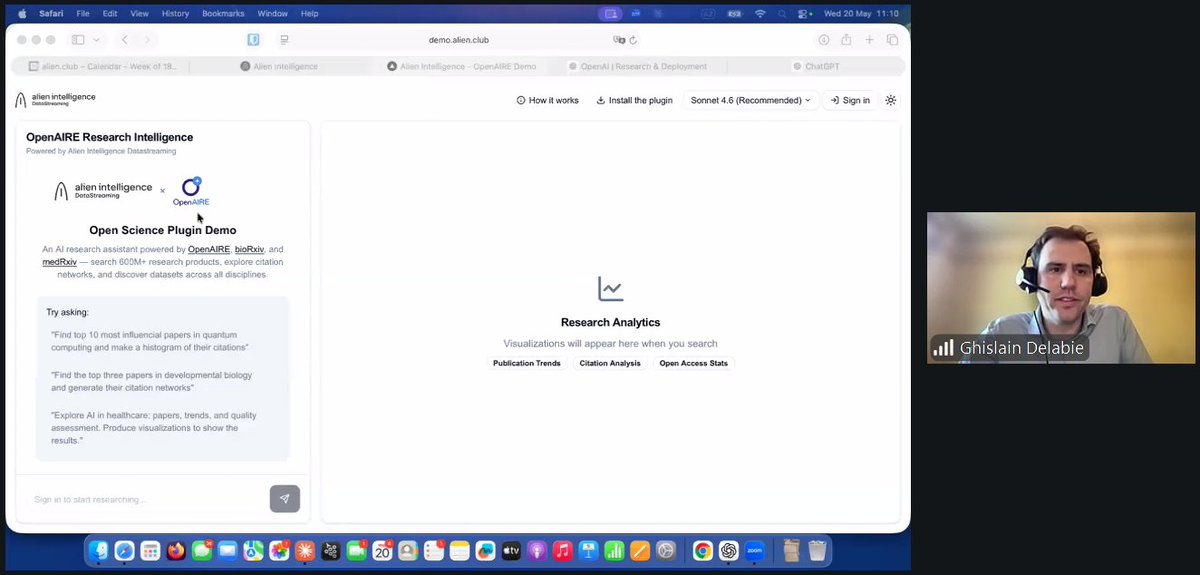Open the Window menu
The width and height of the screenshot is (1200, 575).
point(272,14)
